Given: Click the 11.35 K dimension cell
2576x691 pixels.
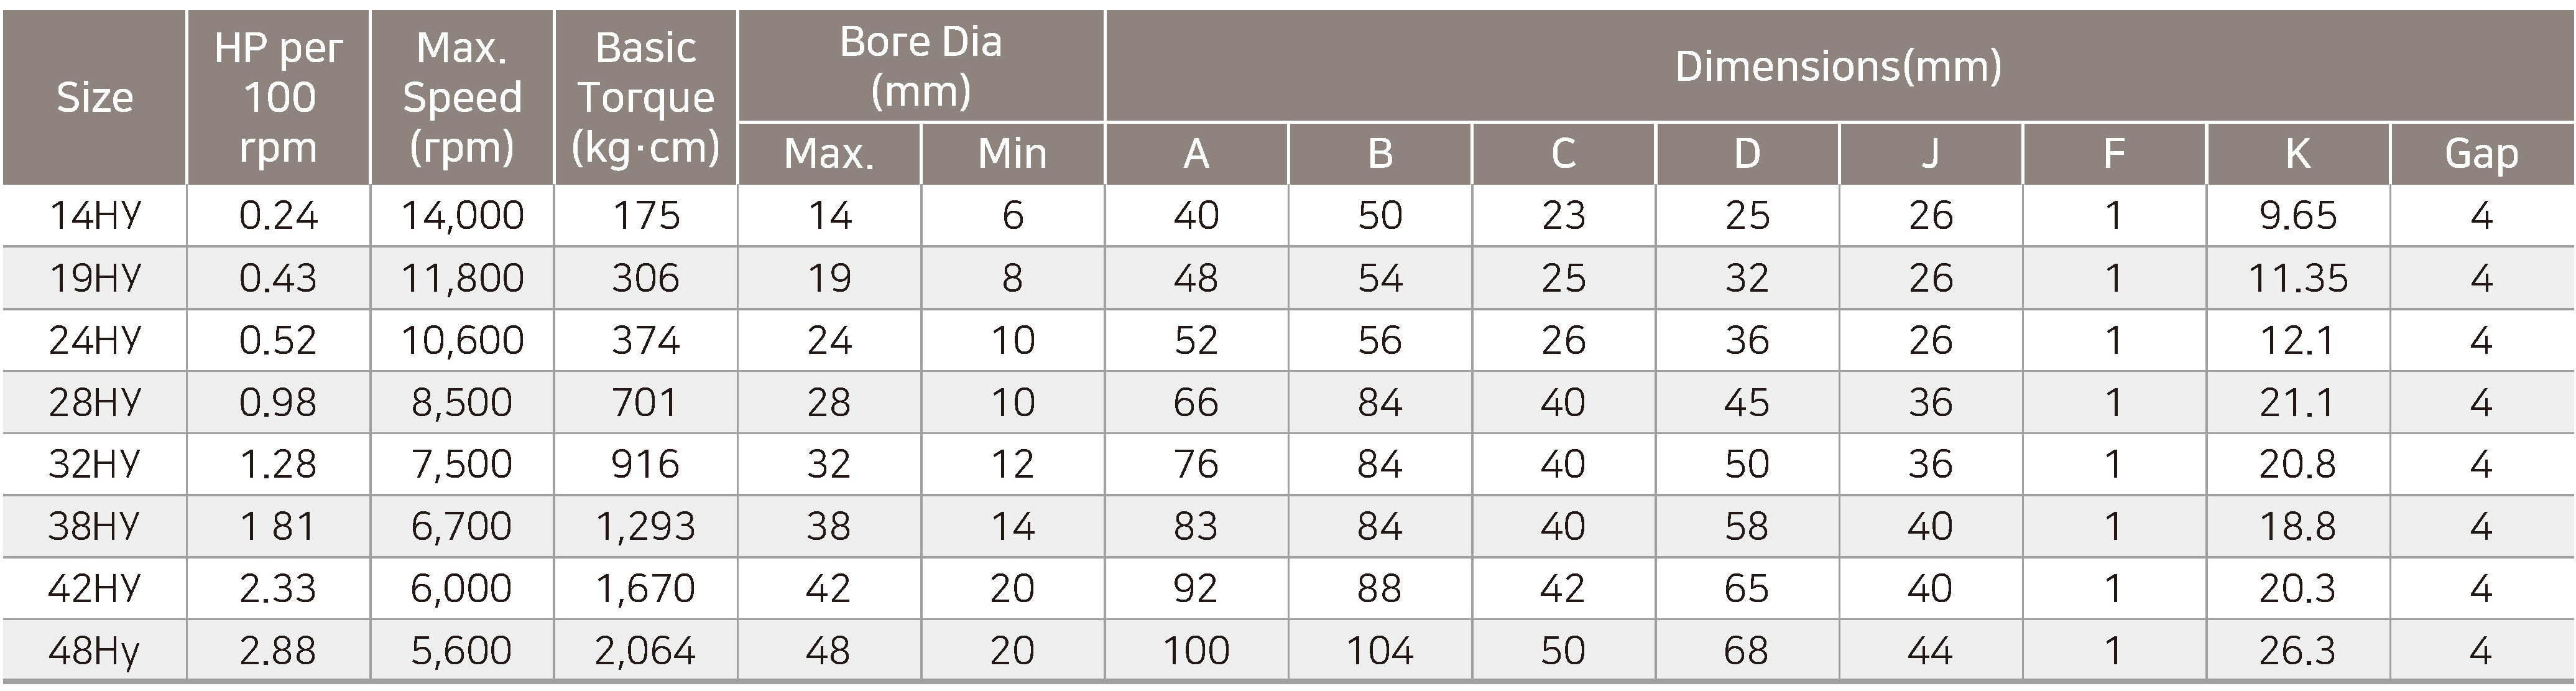Looking at the screenshot, I should tap(2297, 278).
